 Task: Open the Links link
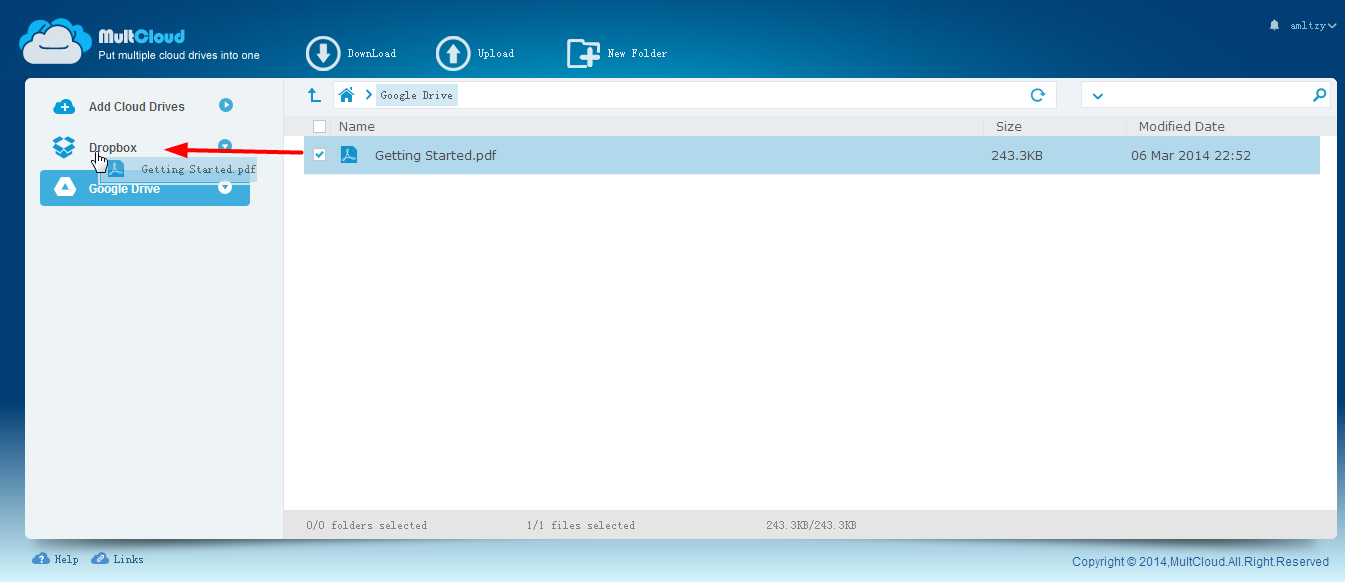(x=128, y=559)
